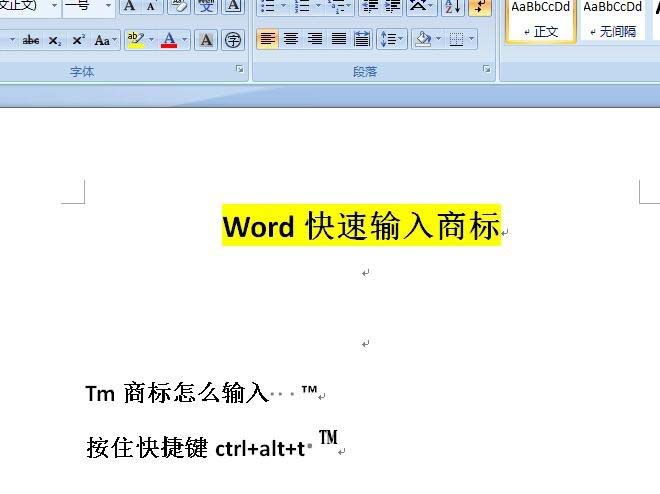The height and width of the screenshot is (494, 660).
Task: Apply red font color
Action: (x=169, y=40)
